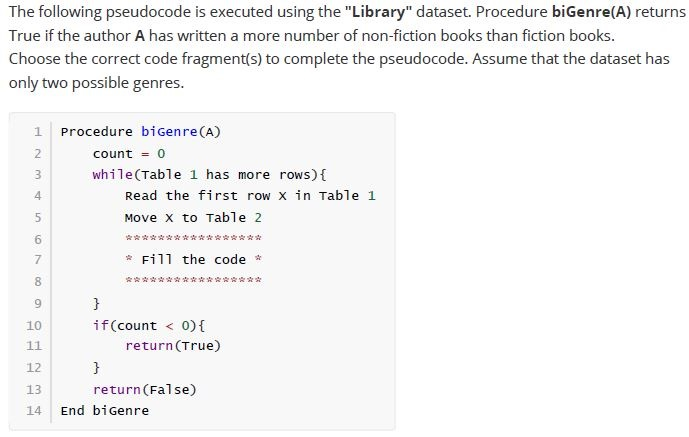Click line number 14 in the code gutter
This screenshot has width=689, height=437.
[x=34, y=411]
